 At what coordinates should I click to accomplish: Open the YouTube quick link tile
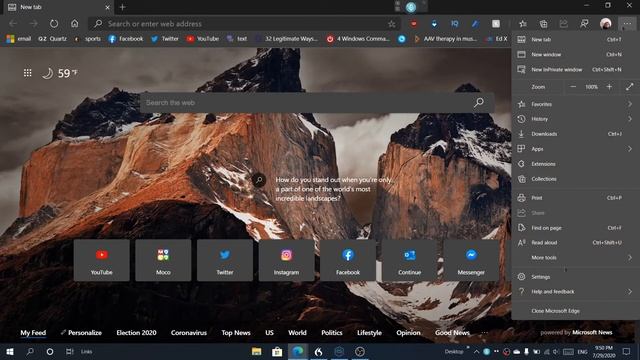102,260
